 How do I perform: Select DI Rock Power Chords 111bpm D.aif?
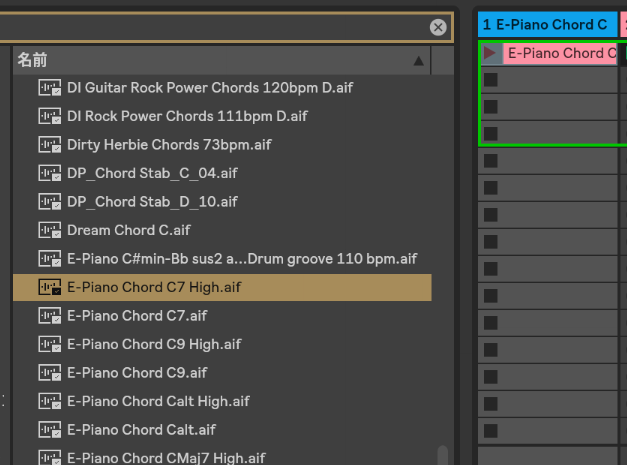pyautogui.click(x=187, y=116)
